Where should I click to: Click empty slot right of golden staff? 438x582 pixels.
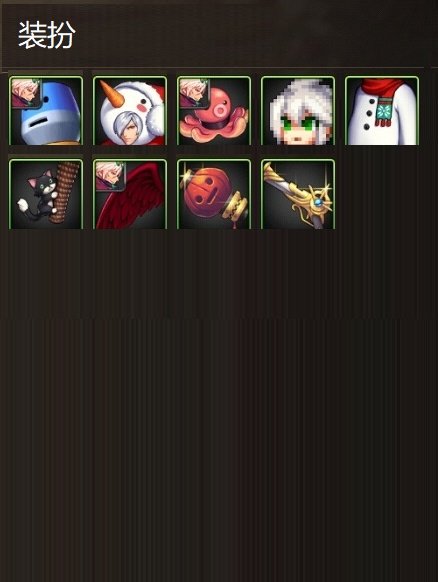click(382, 194)
